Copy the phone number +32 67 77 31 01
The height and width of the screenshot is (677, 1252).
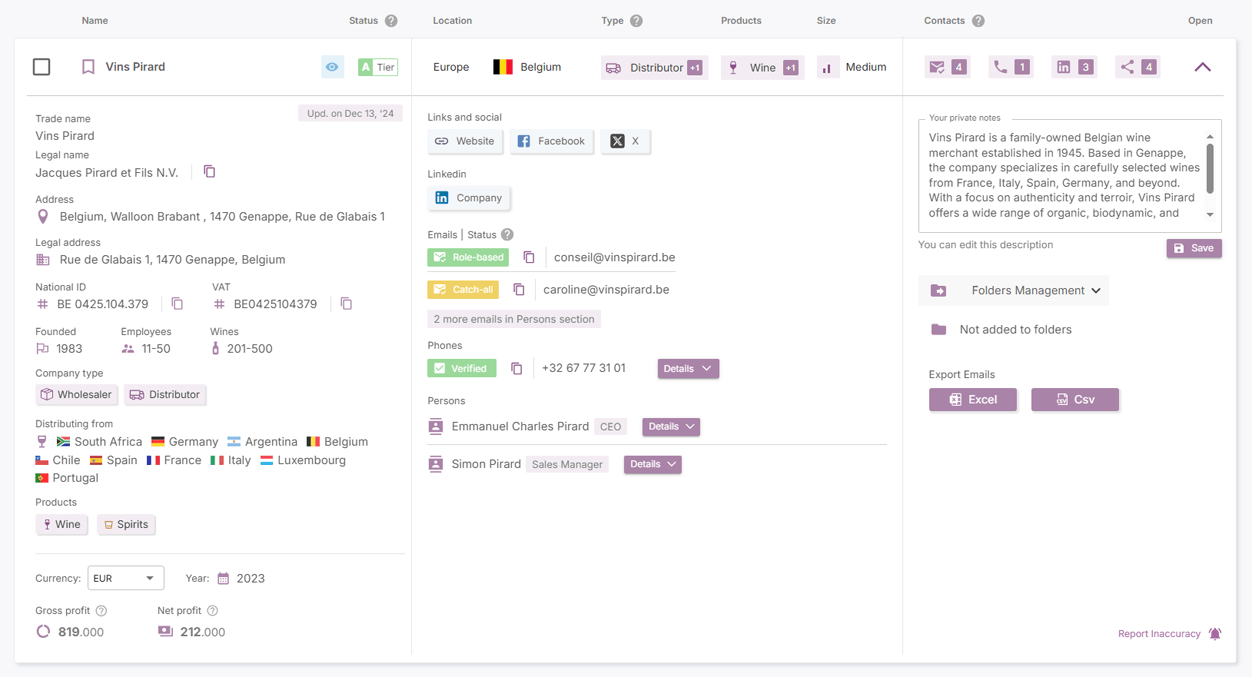[x=517, y=368]
